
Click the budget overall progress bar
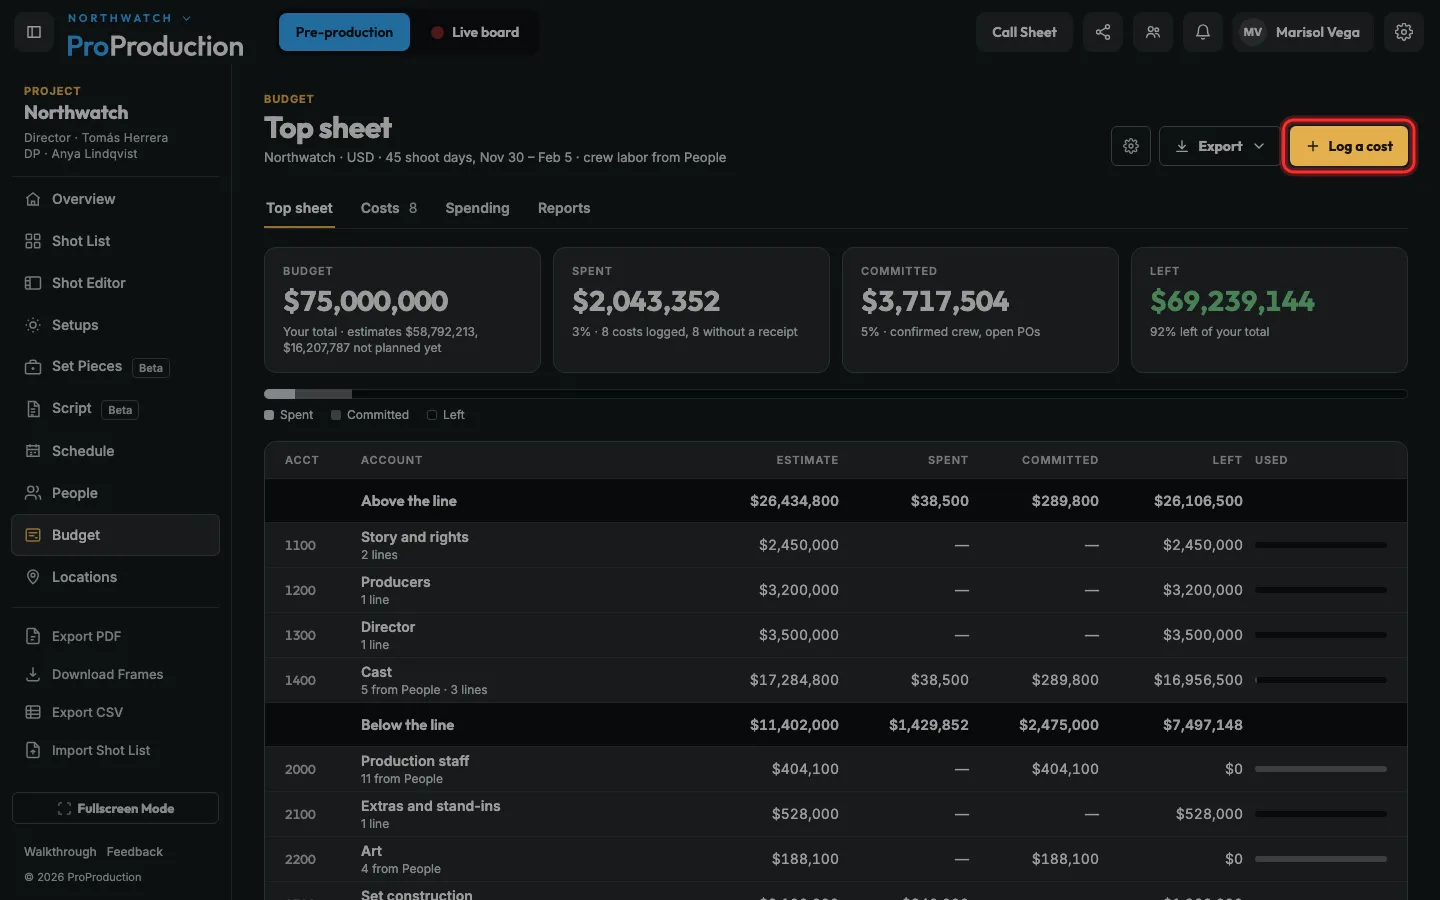[835, 394]
